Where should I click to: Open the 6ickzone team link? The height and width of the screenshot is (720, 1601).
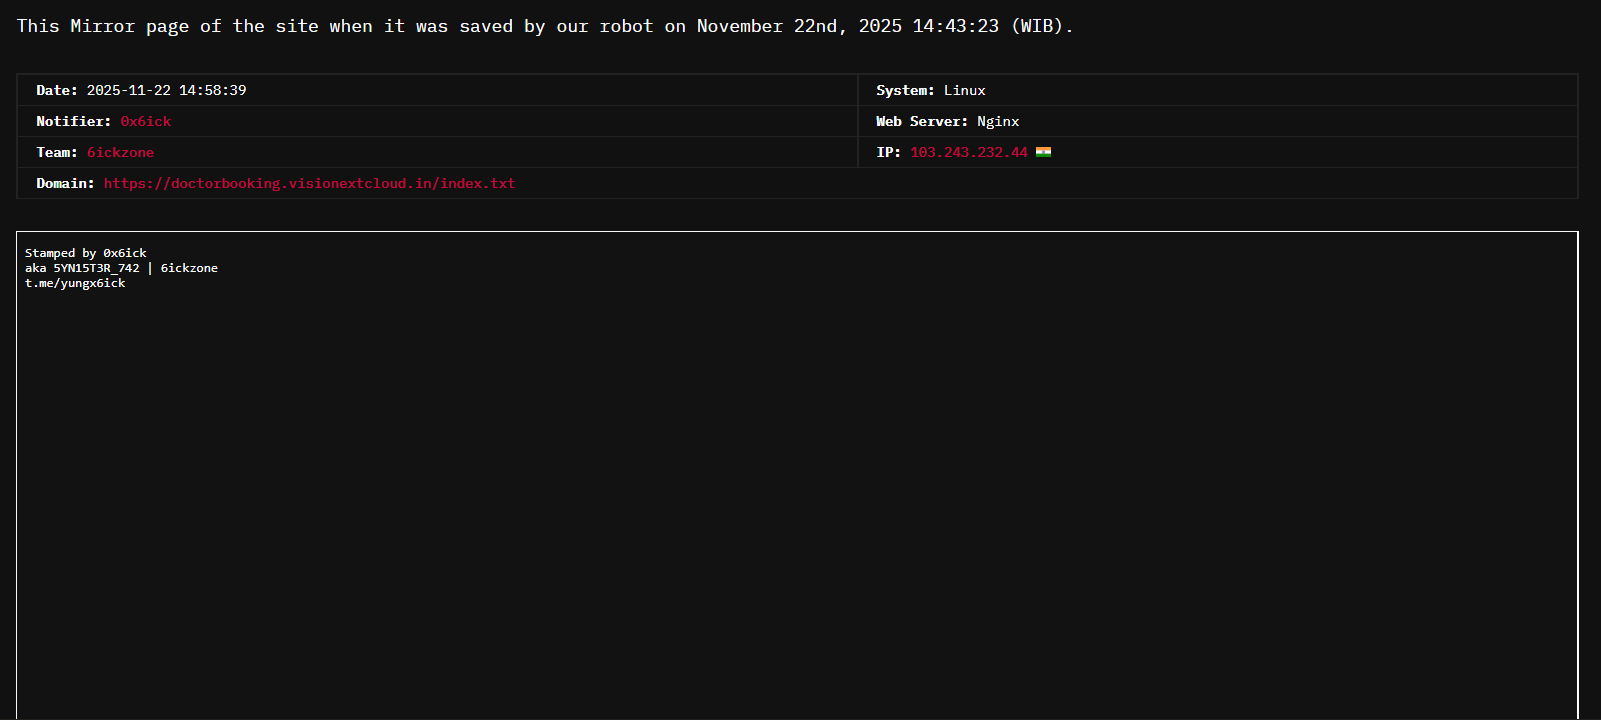[x=120, y=152]
